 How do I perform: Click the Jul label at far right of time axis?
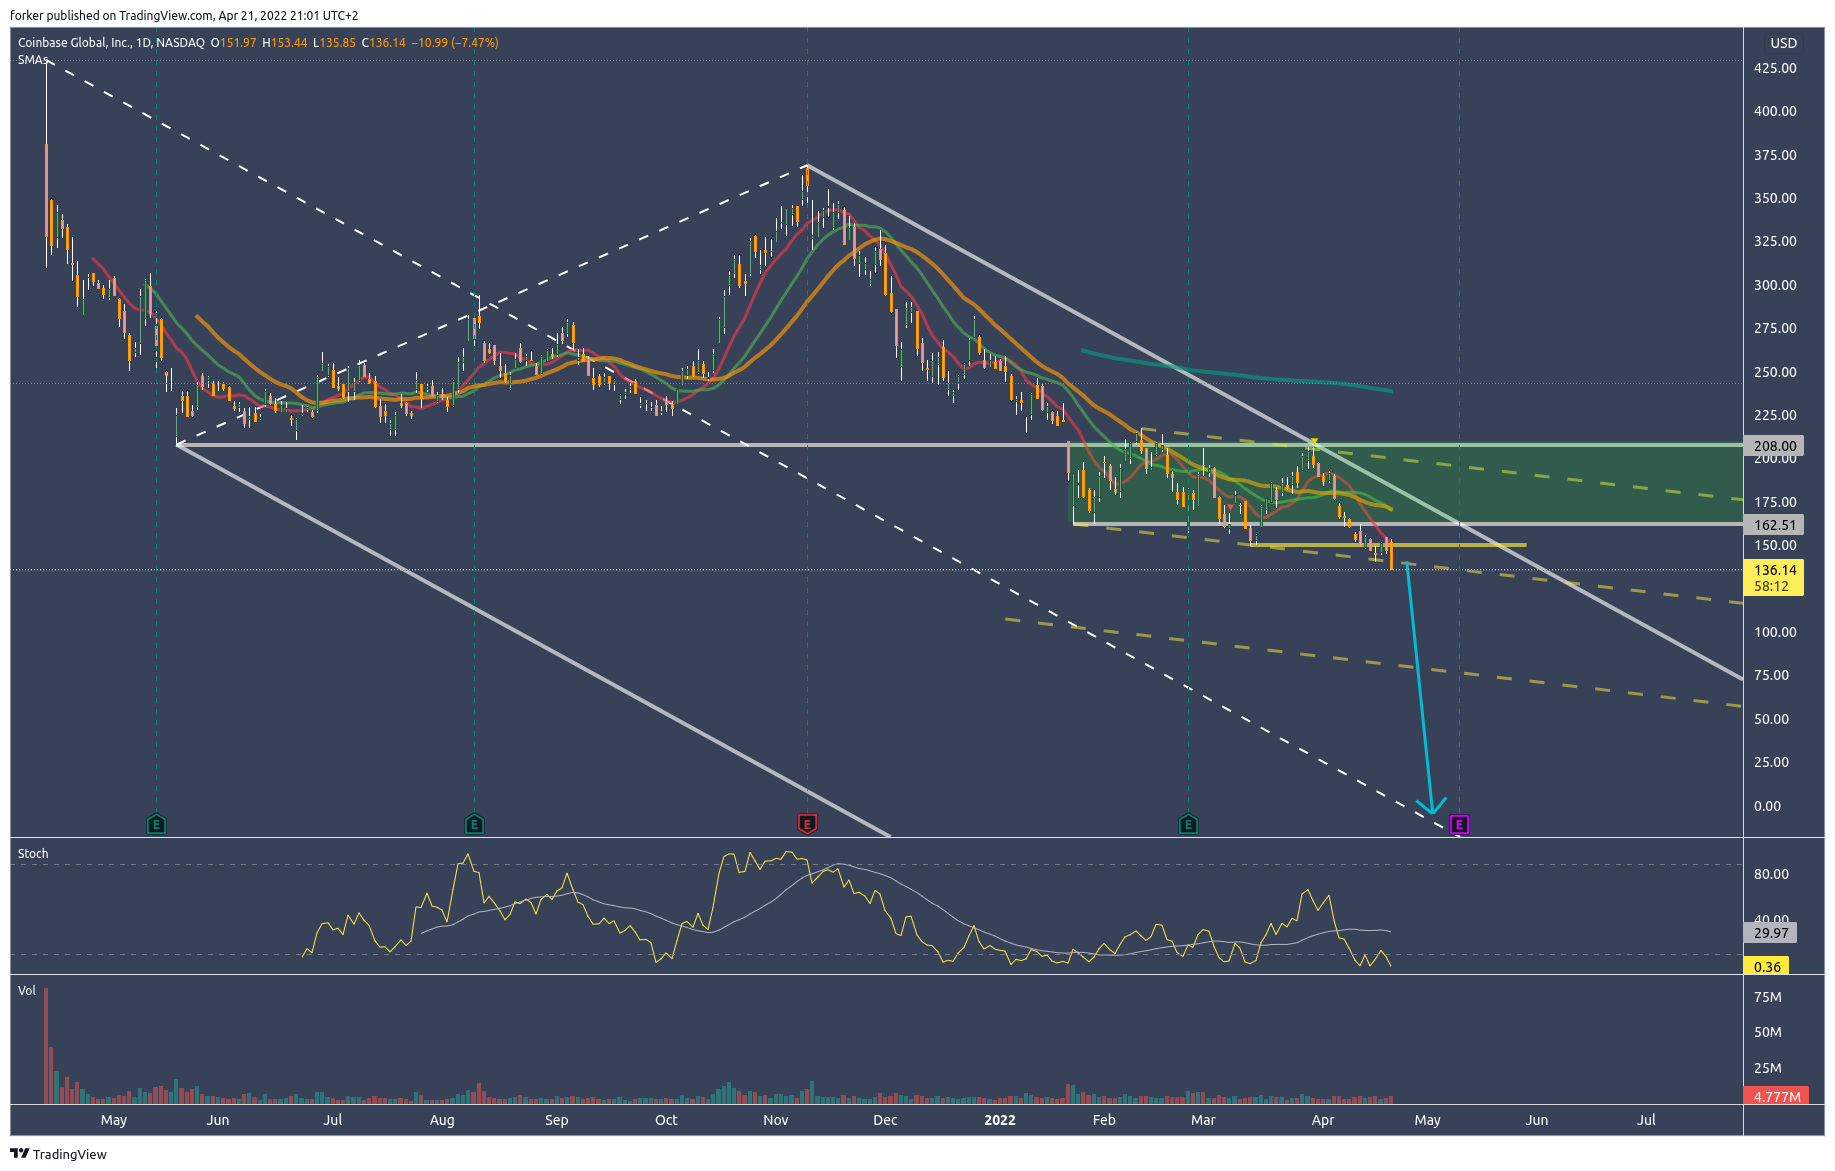(x=1646, y=1120)
